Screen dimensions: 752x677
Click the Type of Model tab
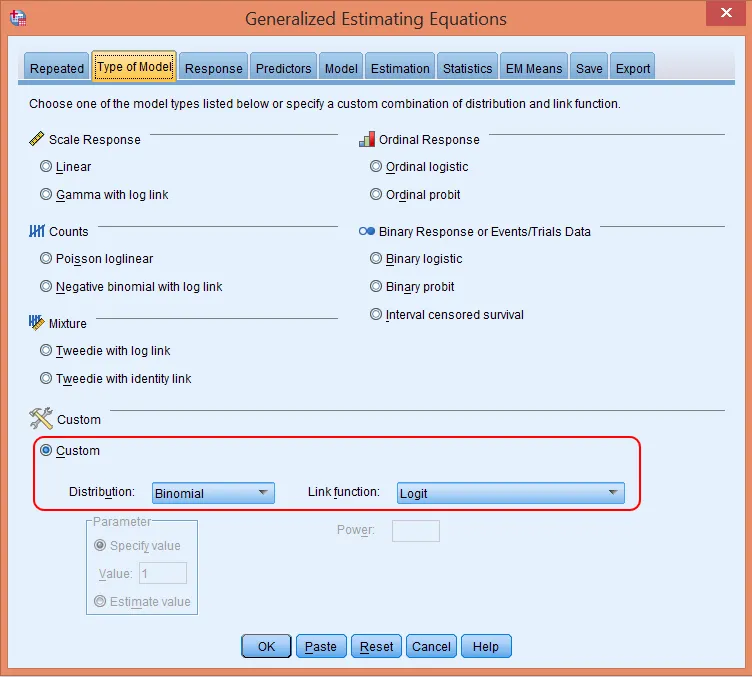pos(134,66)
